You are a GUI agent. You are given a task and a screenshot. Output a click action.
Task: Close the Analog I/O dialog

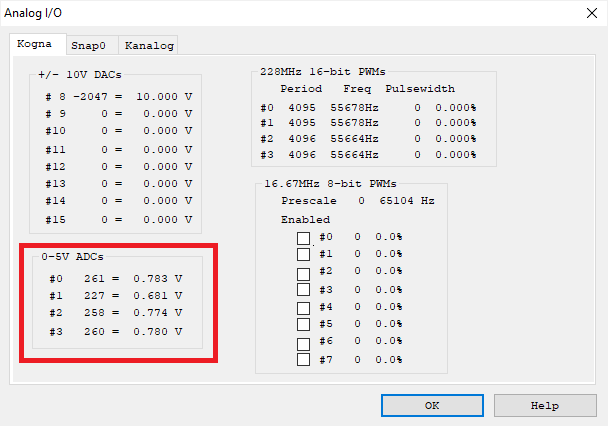click(585, 12)
